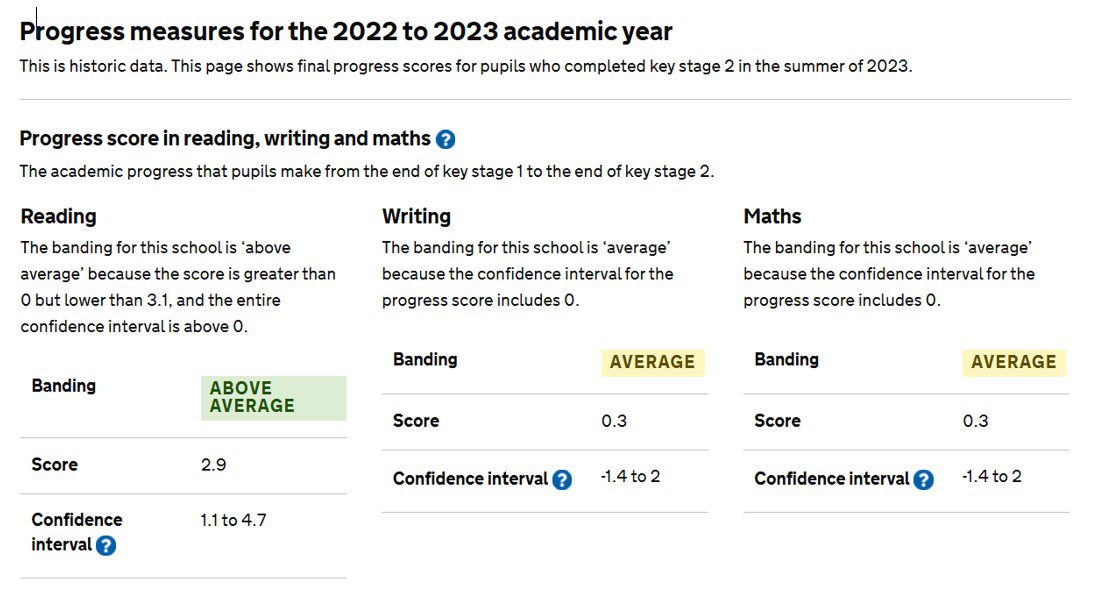The height and width of the screenshot is (605, 1111).
Task: Select Reading confidence interval 1.1 to 4.7
Action: [233, 520]
